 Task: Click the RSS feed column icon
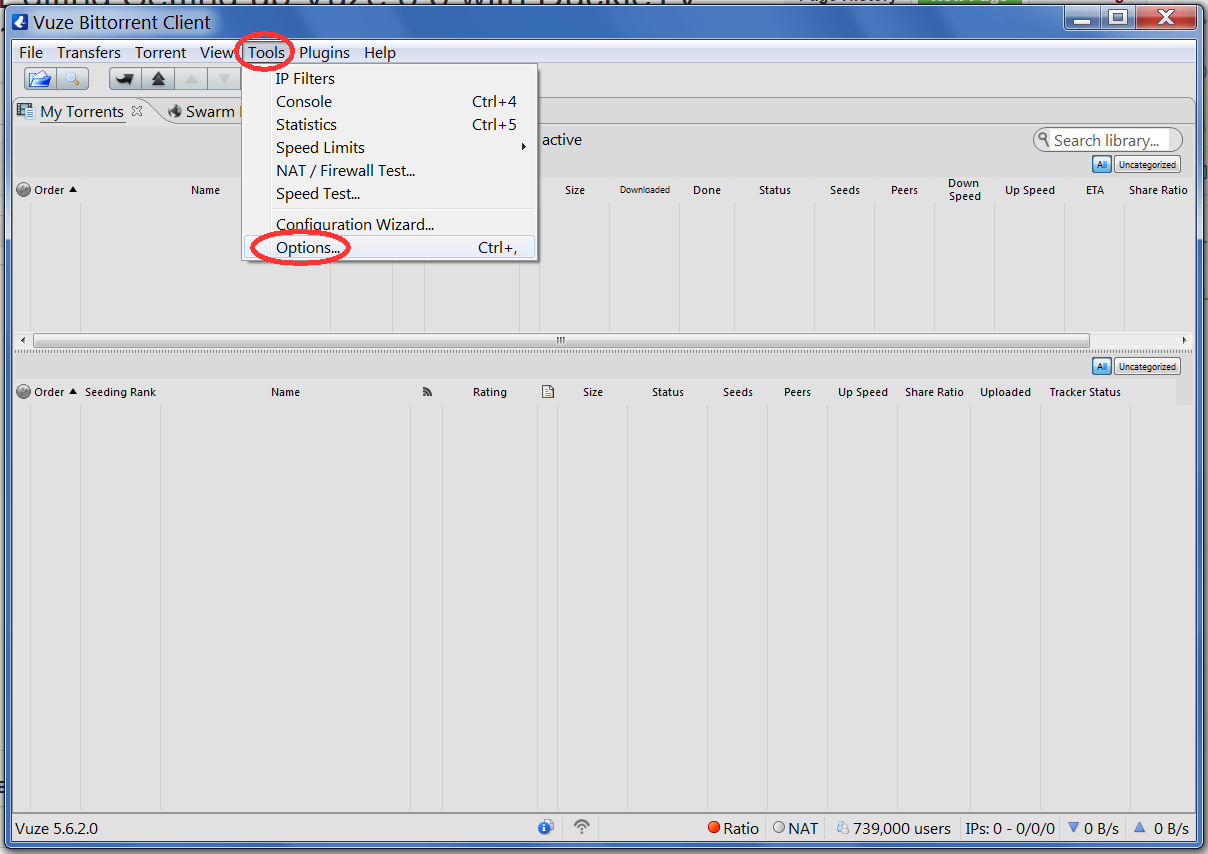427,392
